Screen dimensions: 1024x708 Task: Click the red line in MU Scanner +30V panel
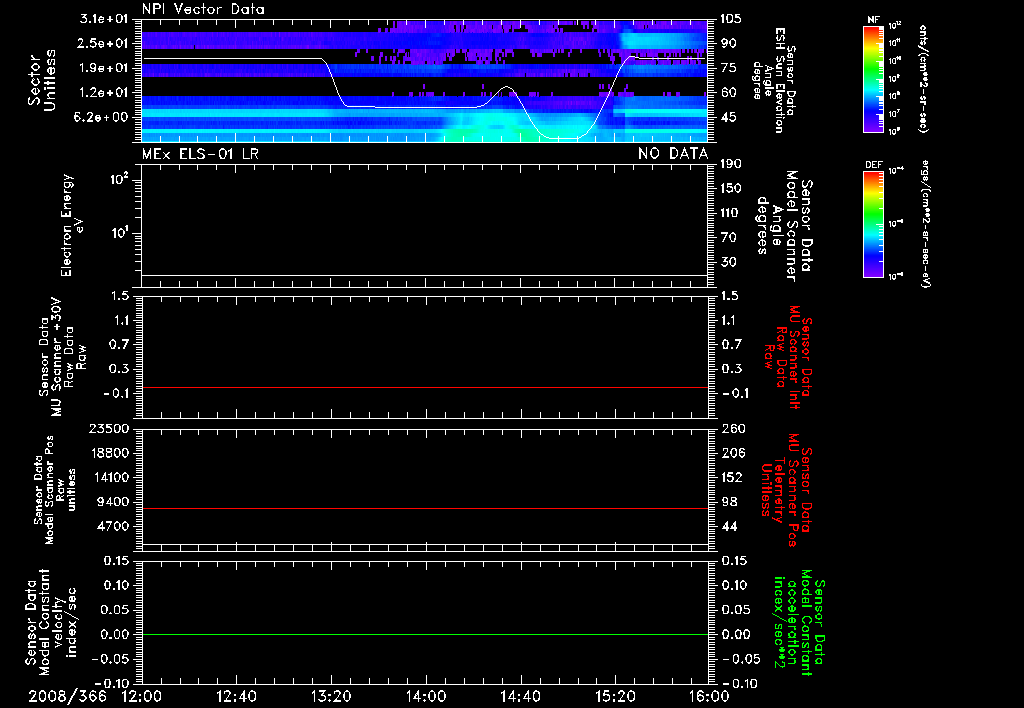(425, 387)
